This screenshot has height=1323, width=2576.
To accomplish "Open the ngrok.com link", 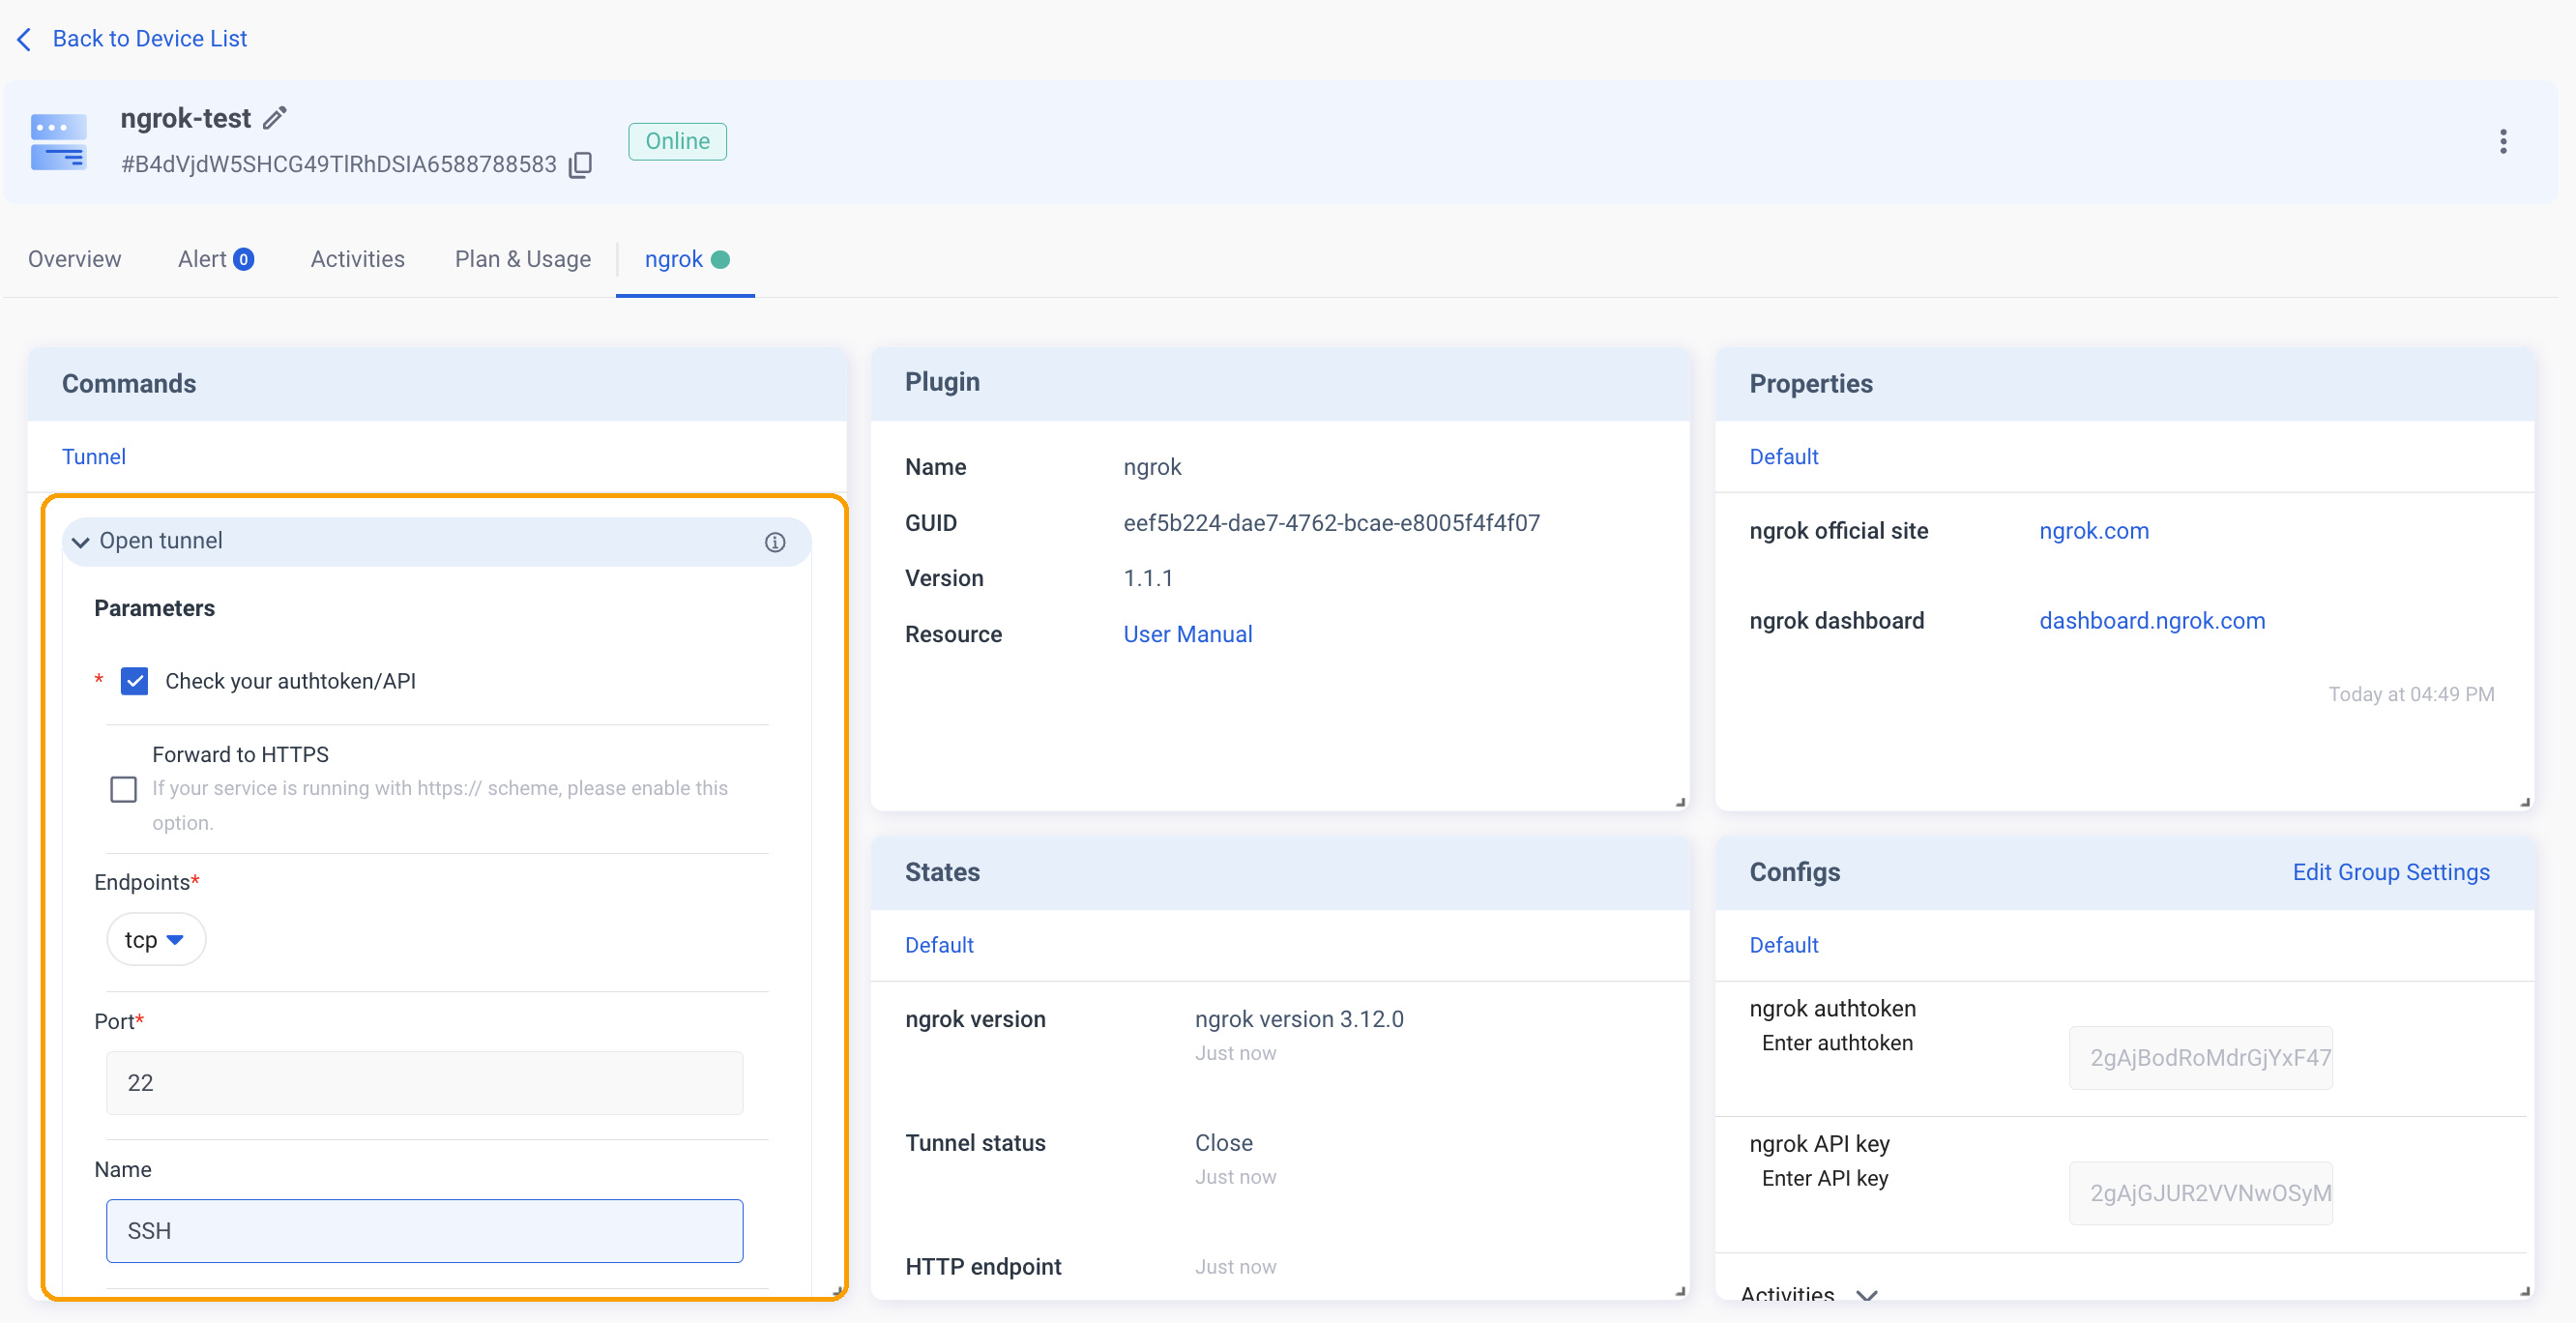I will pyautogui.click(x=2093, y=531).
